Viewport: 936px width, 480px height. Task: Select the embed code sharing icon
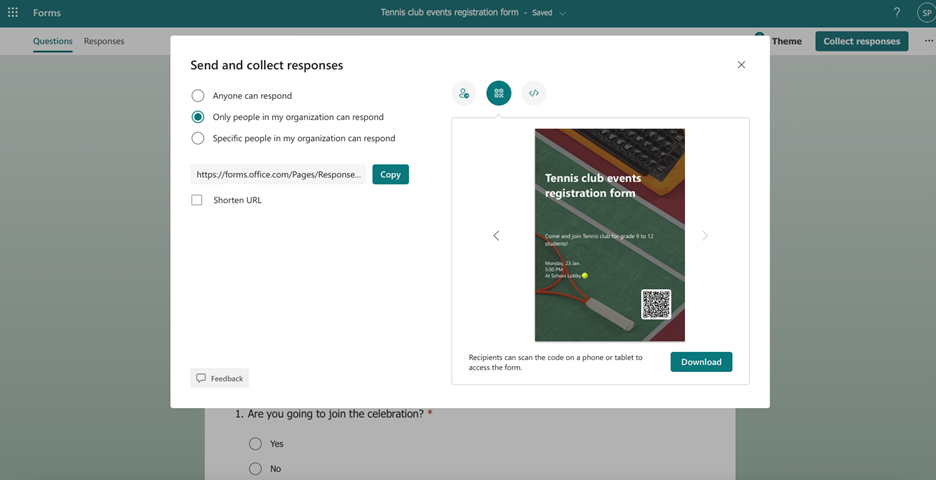click(x=534, y=93)
